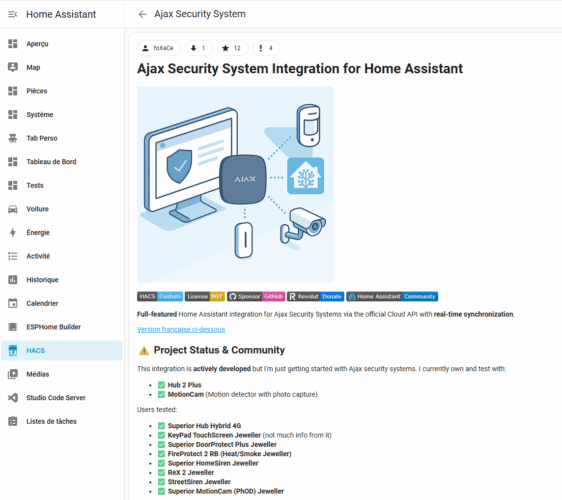Click the Home Assistant sidebar title
Viewport: 562px width, 500px height.
coord(61,14)
